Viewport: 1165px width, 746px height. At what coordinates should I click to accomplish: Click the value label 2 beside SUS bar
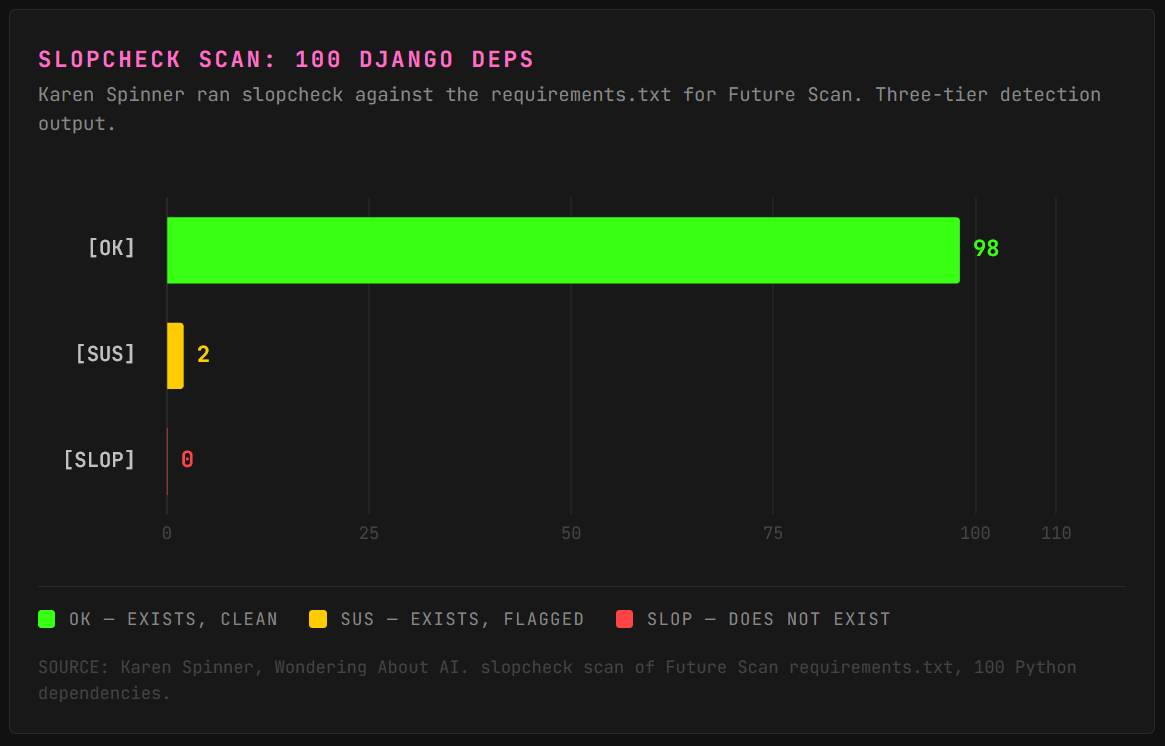point(203,354)
